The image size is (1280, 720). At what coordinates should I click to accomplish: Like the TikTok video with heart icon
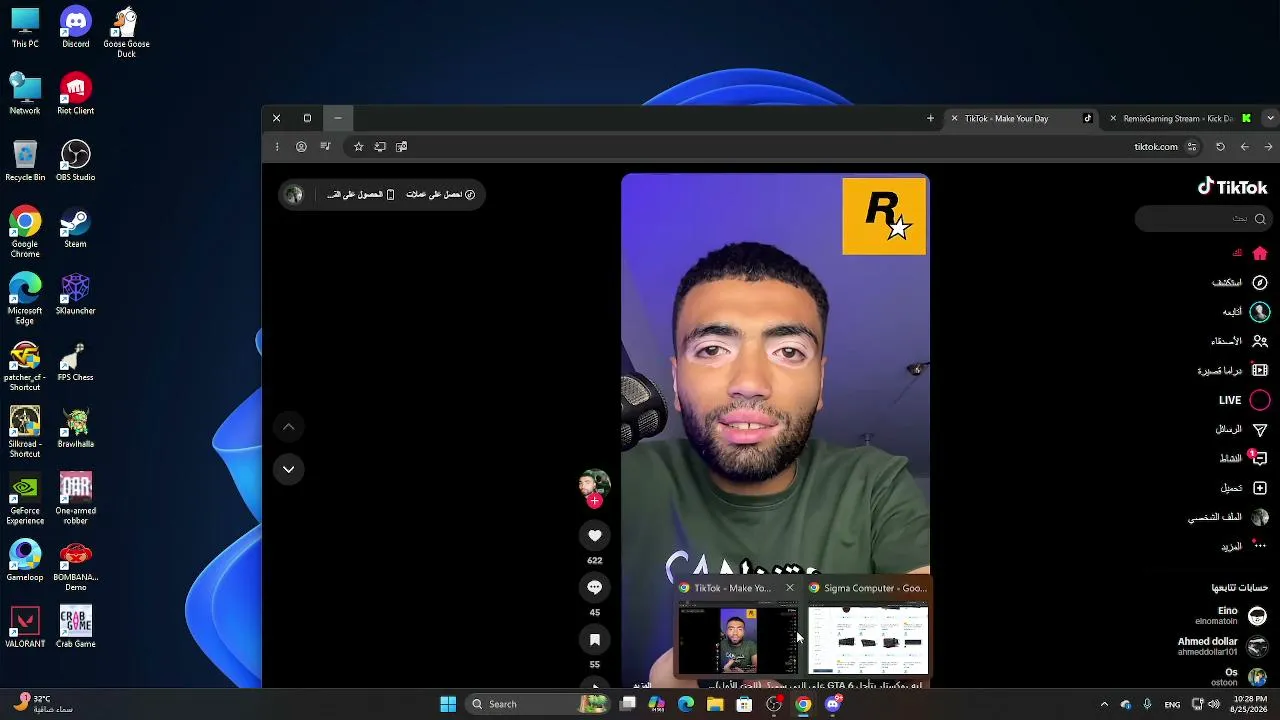(595, 535)
